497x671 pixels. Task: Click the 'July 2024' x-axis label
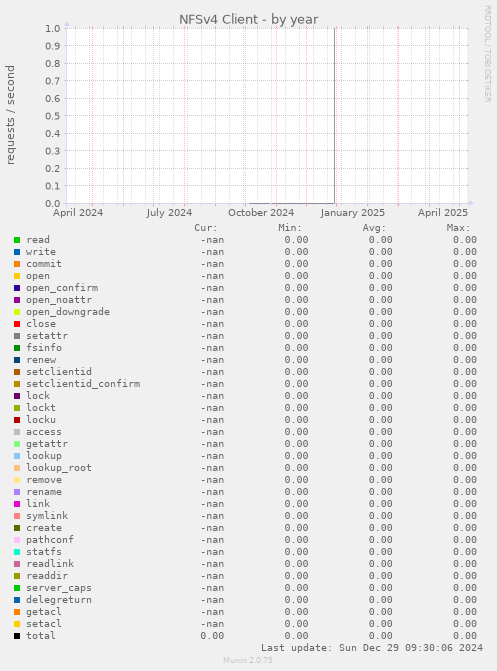tap(169, 213)
